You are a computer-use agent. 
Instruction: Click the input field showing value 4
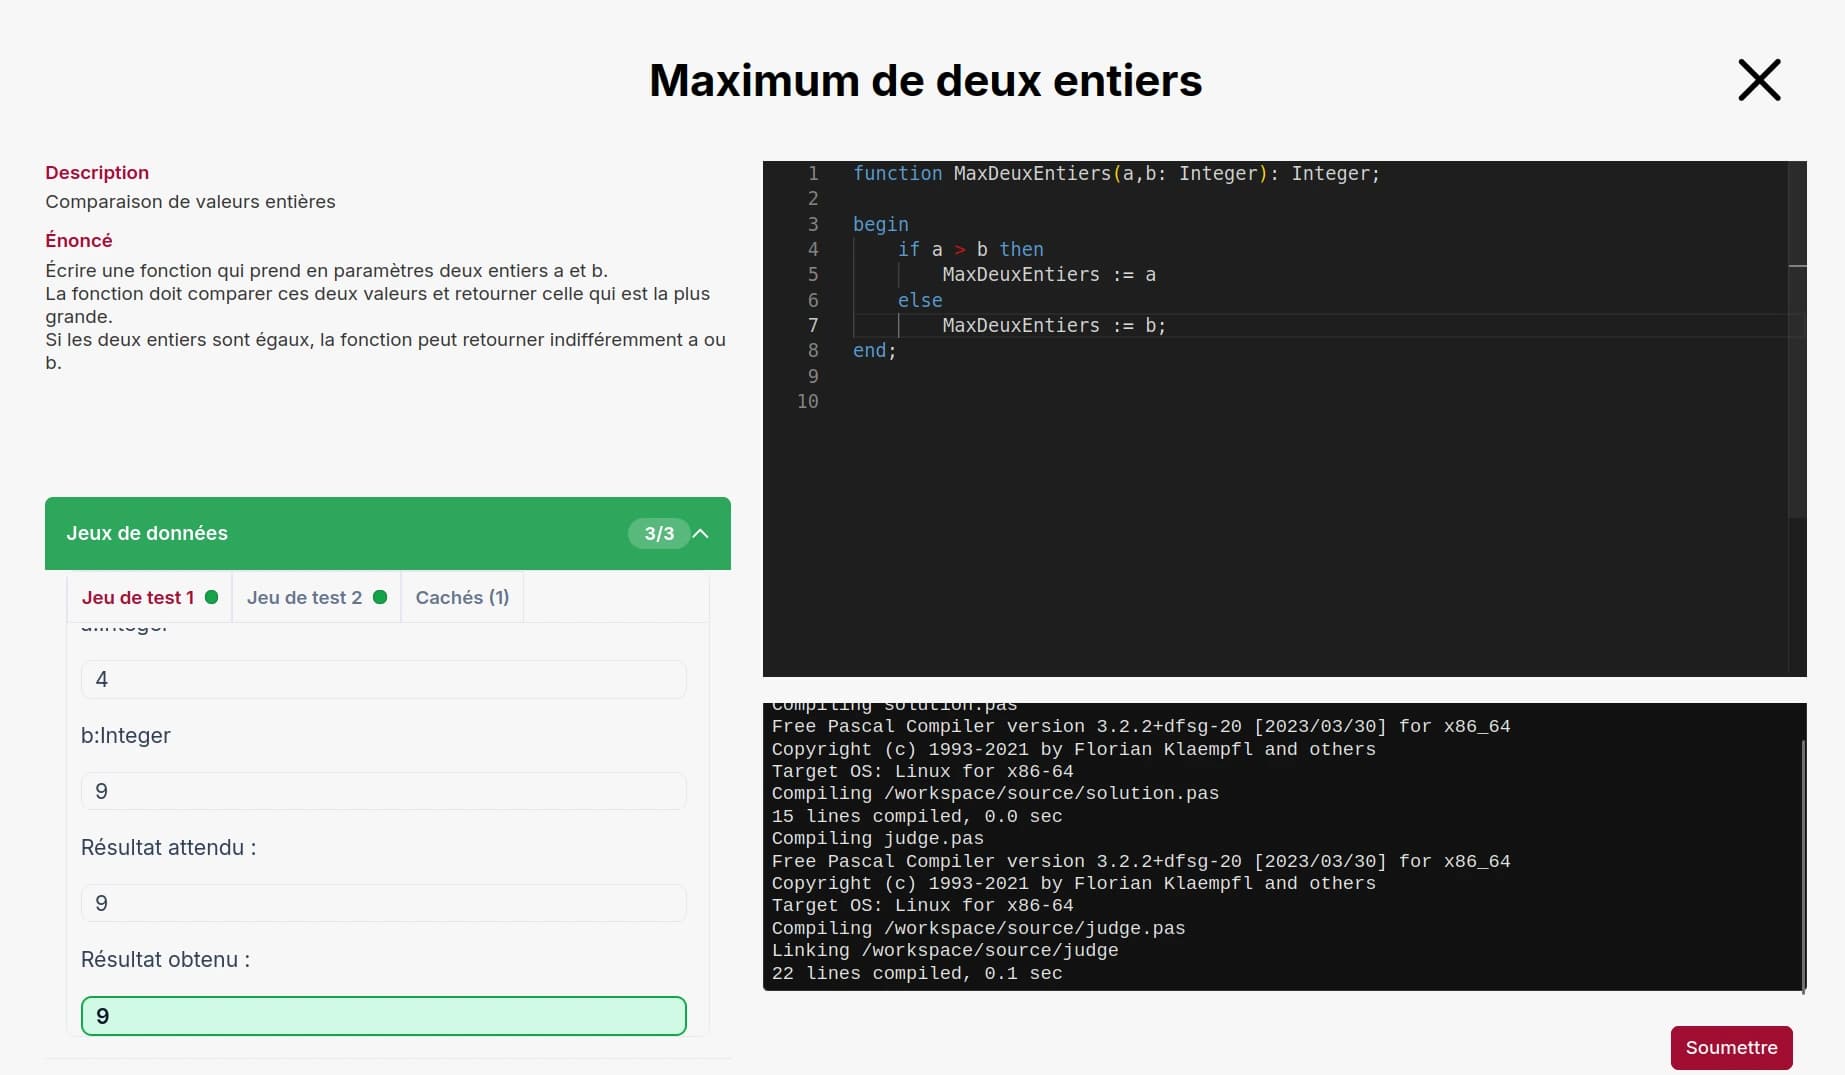point(383,679)
